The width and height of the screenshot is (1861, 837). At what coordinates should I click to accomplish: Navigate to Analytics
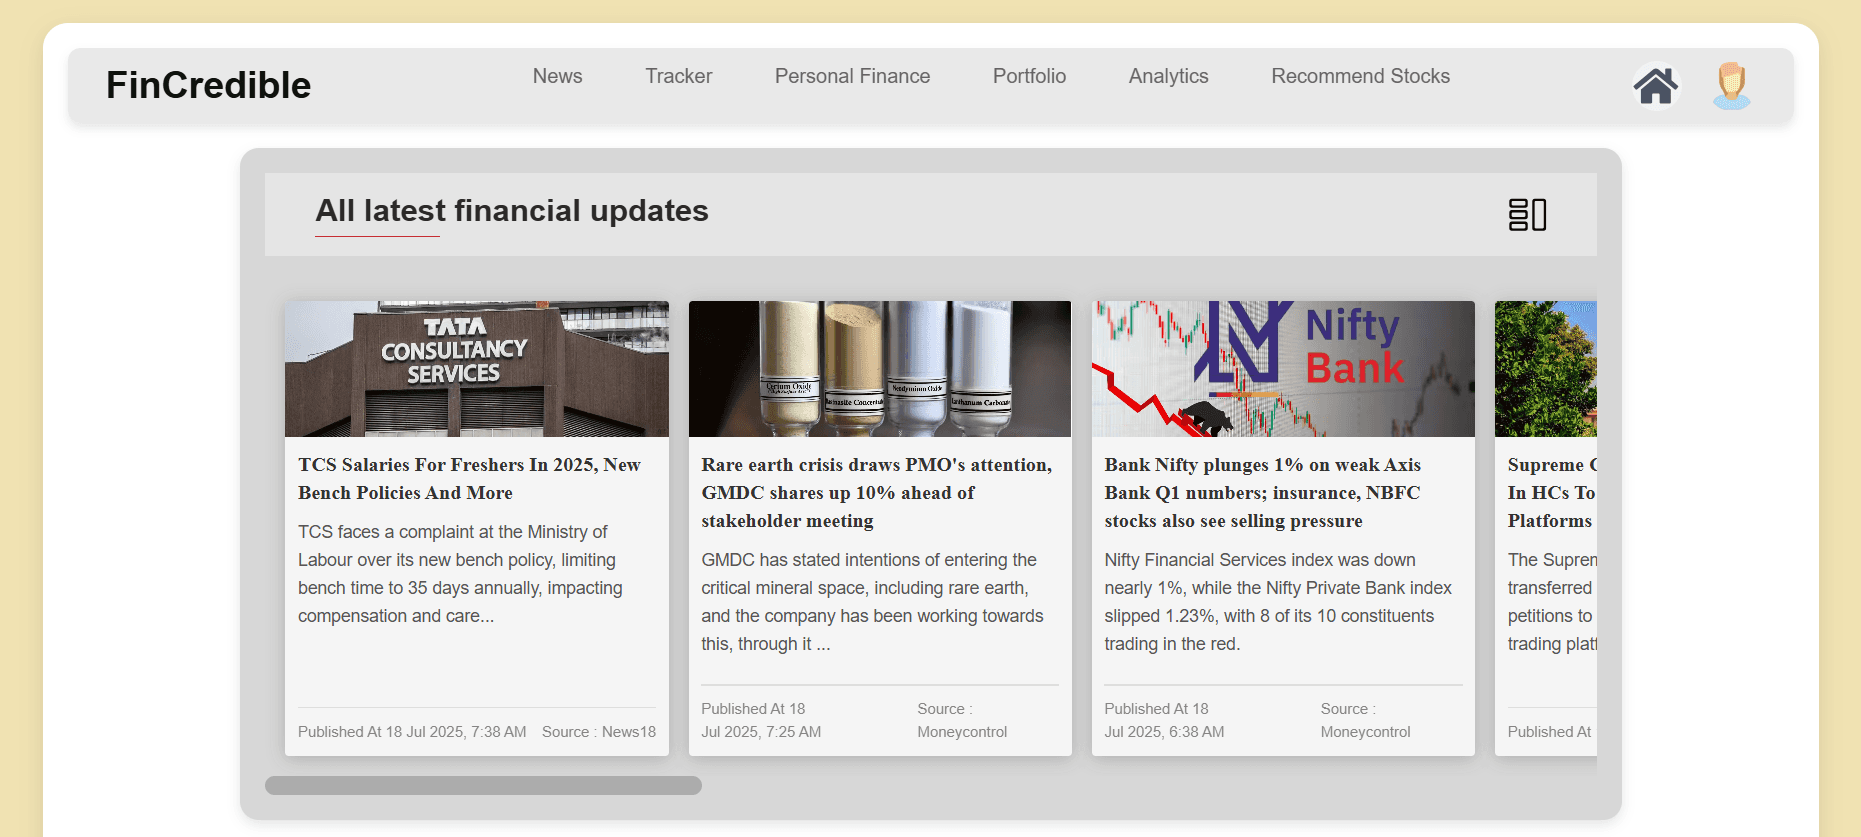coord(1168,76)
